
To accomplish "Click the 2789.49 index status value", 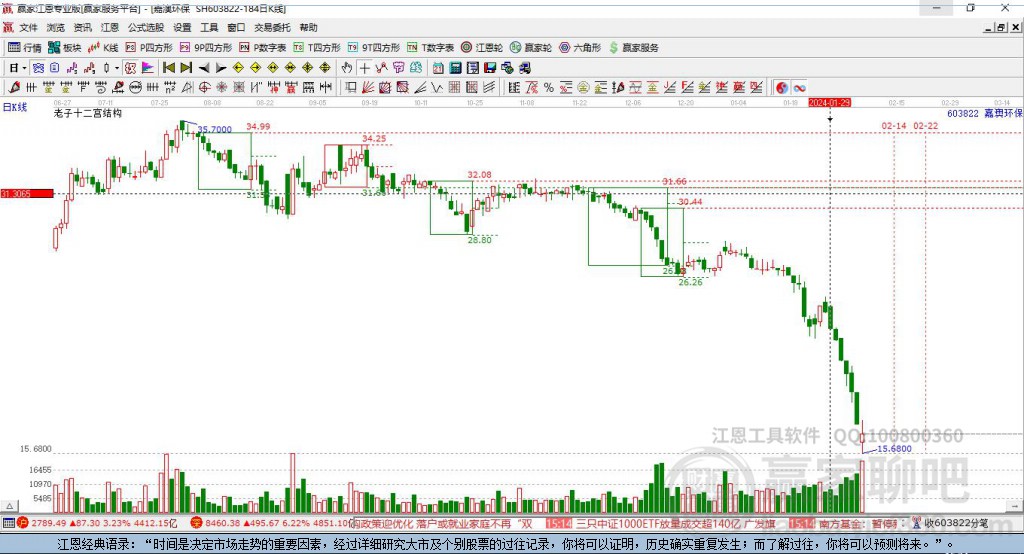I will [48, 523].
